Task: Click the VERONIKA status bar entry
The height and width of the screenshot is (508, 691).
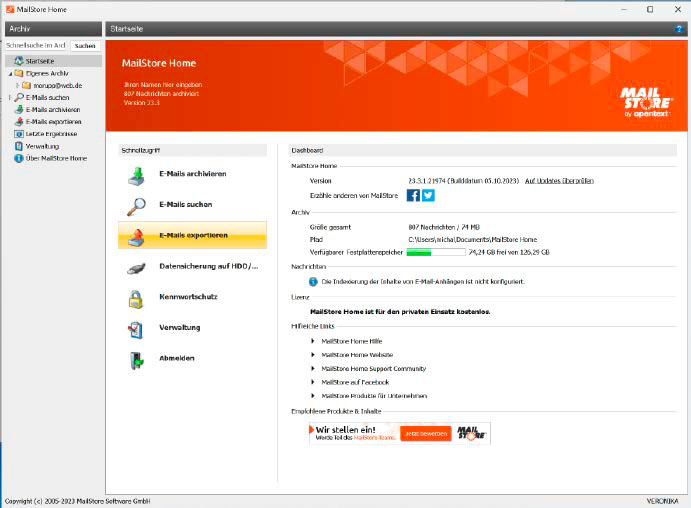Action: tap(662, 501)
